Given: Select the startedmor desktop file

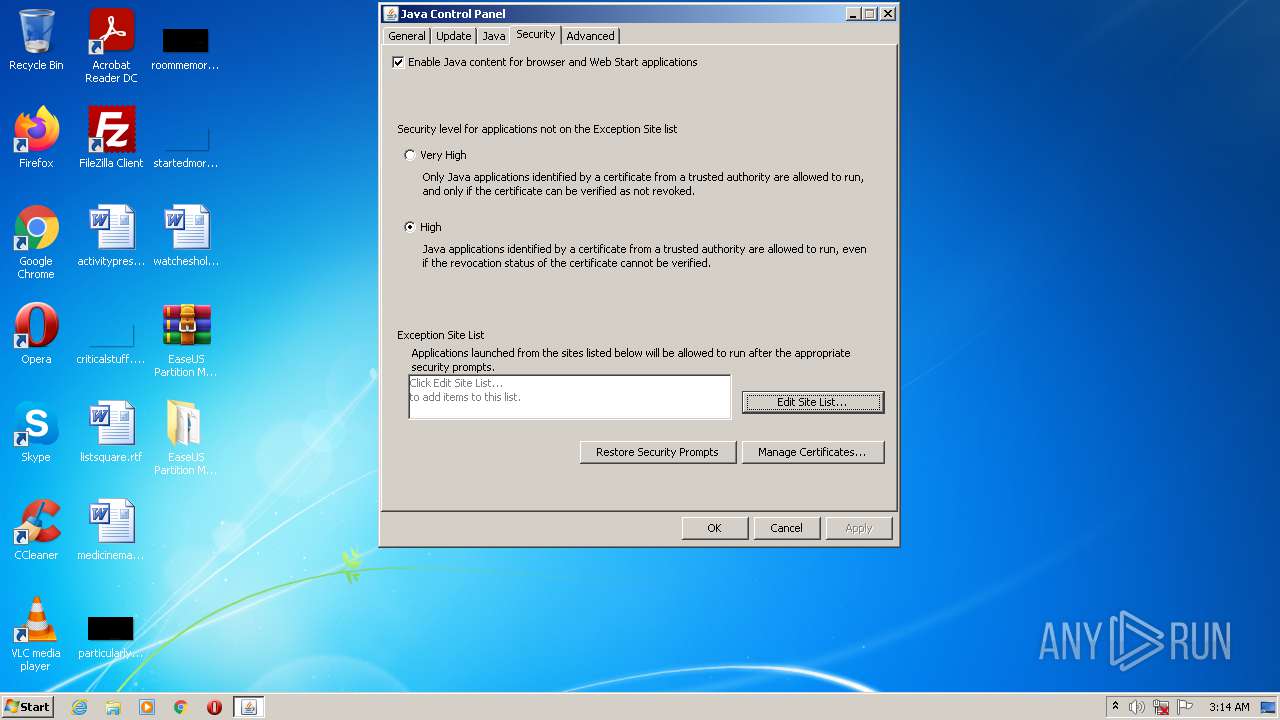Looking at the screenshot, I should pyautogui.click(x=186, y=146).
